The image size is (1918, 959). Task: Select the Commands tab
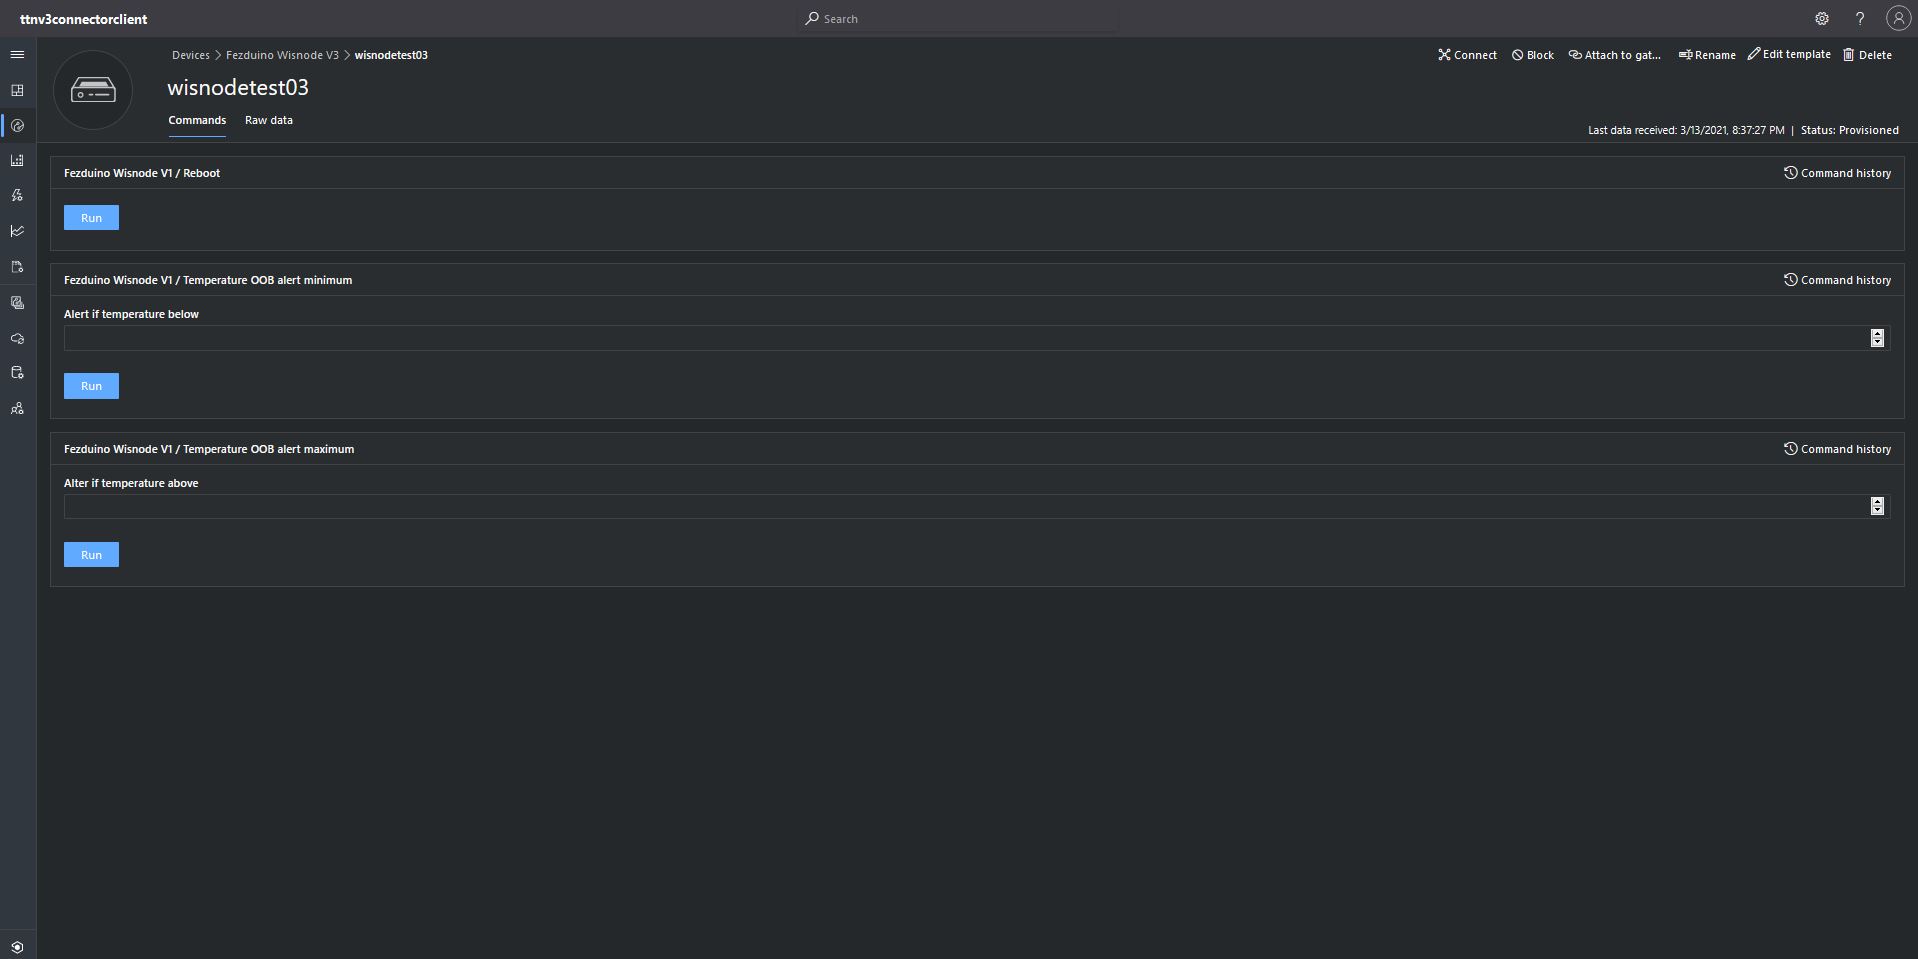pyautogui.click(x=197, y=120)
